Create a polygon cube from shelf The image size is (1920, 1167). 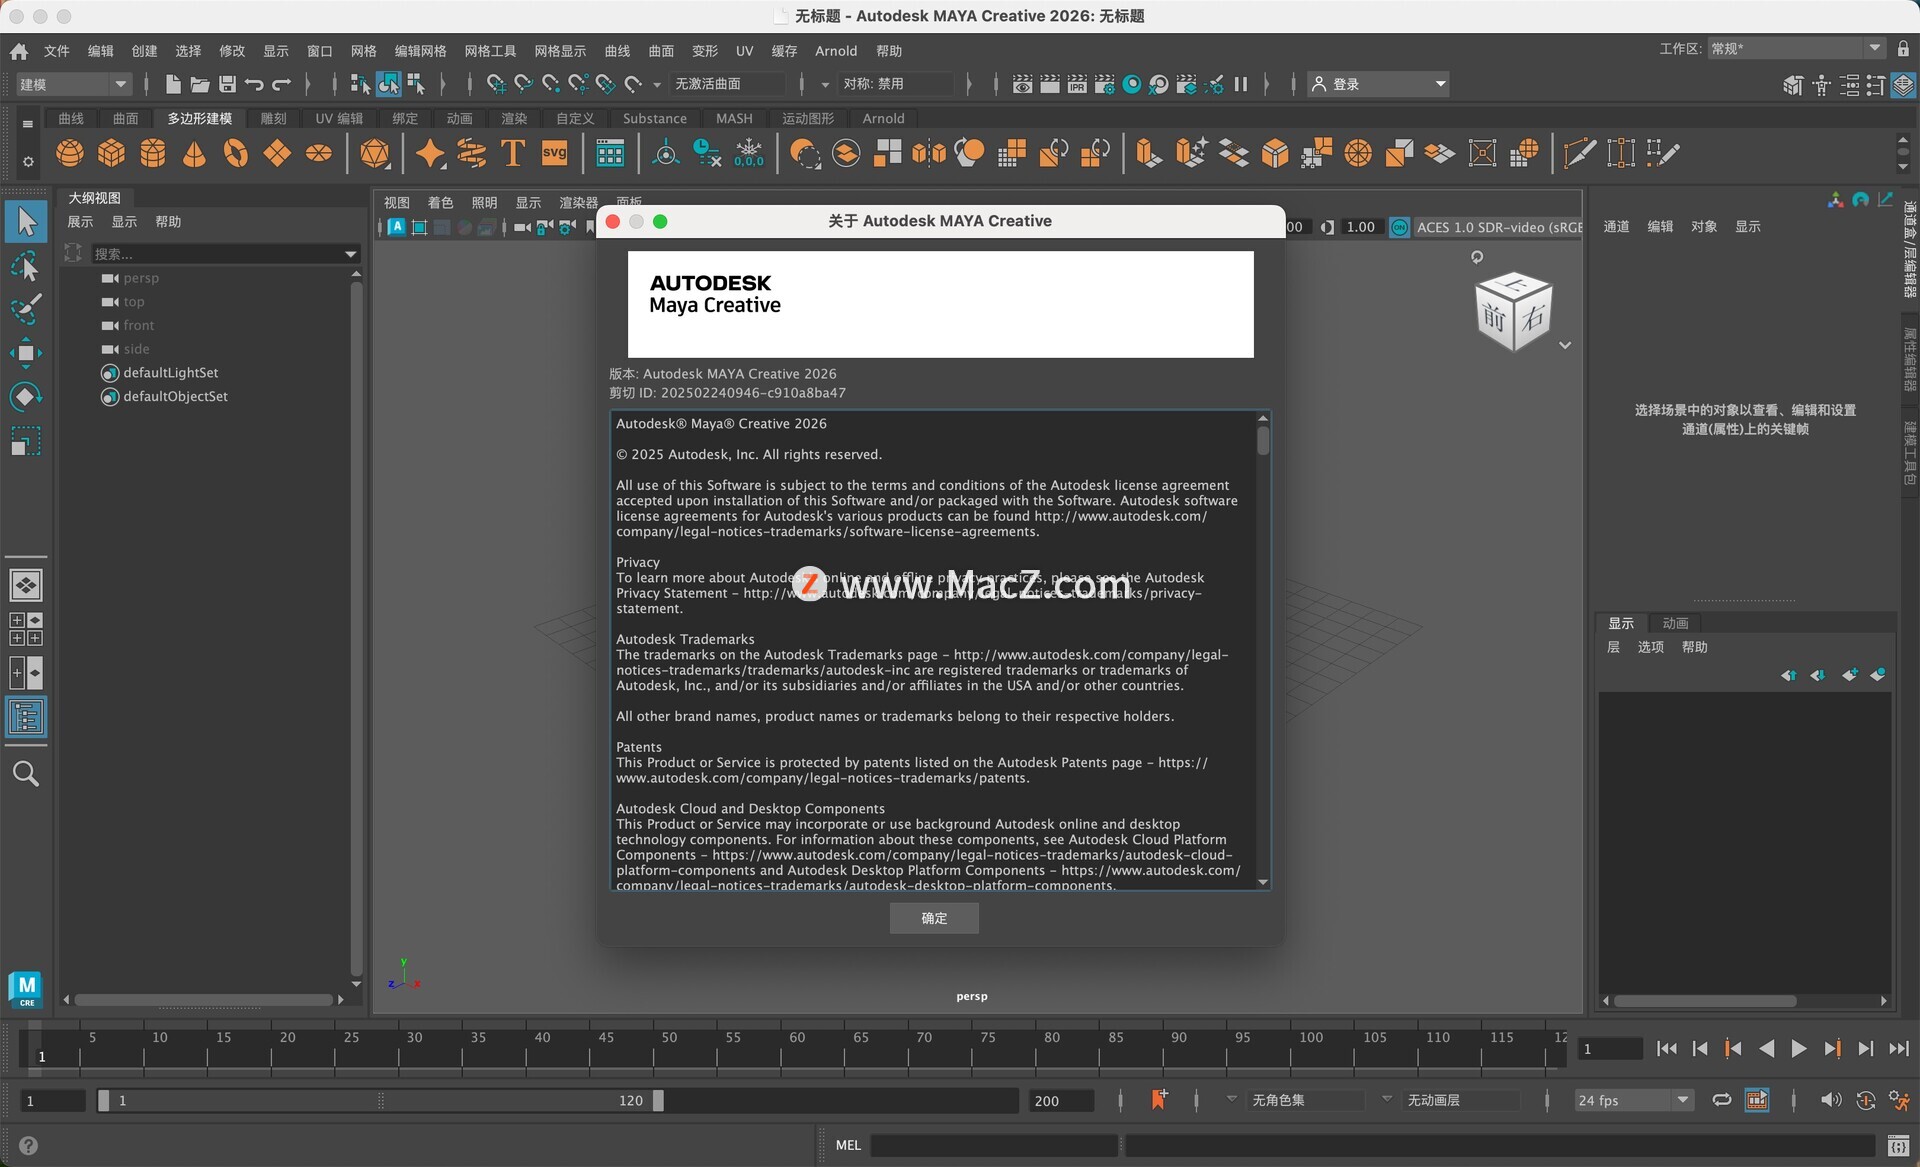click(111, 153)
